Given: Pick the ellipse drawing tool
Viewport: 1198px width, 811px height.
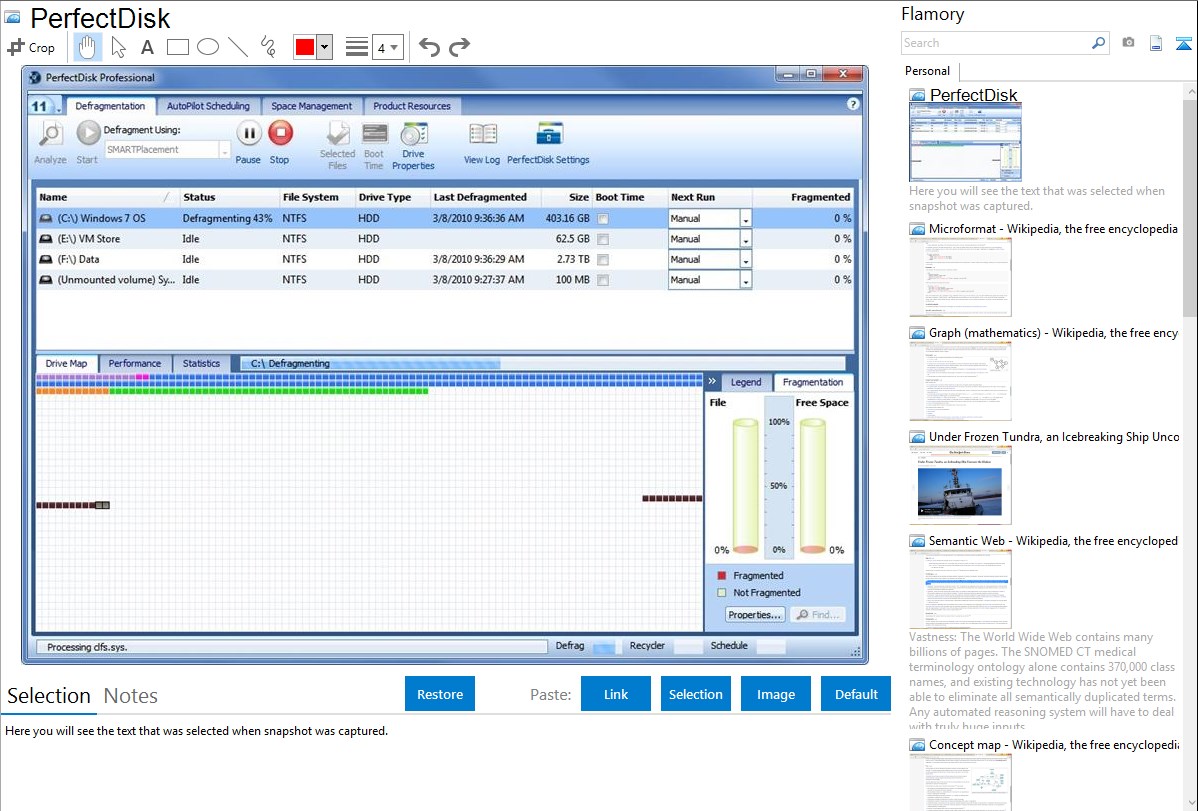Looking at the screenshot, I should [x=208, y=47].
